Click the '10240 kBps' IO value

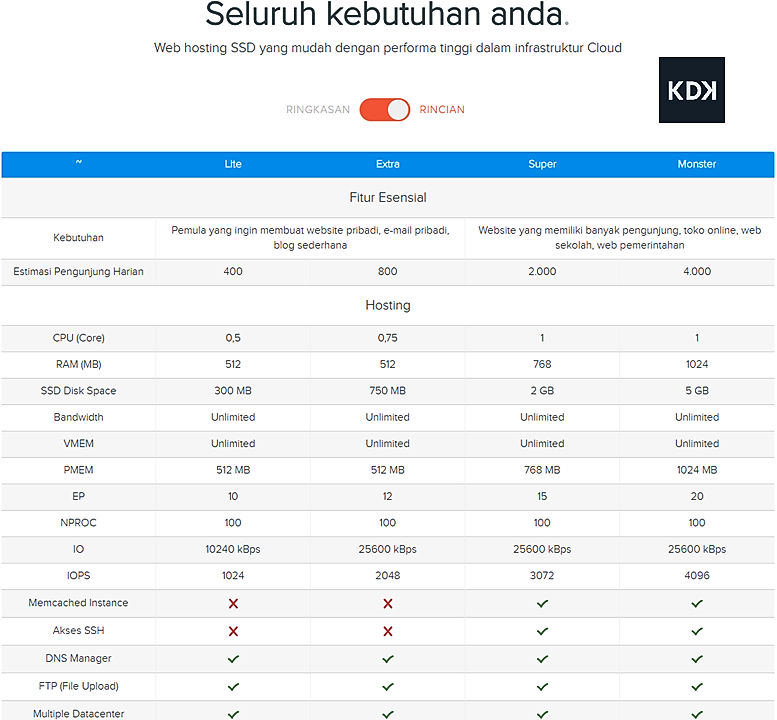[x=233, y=549]
